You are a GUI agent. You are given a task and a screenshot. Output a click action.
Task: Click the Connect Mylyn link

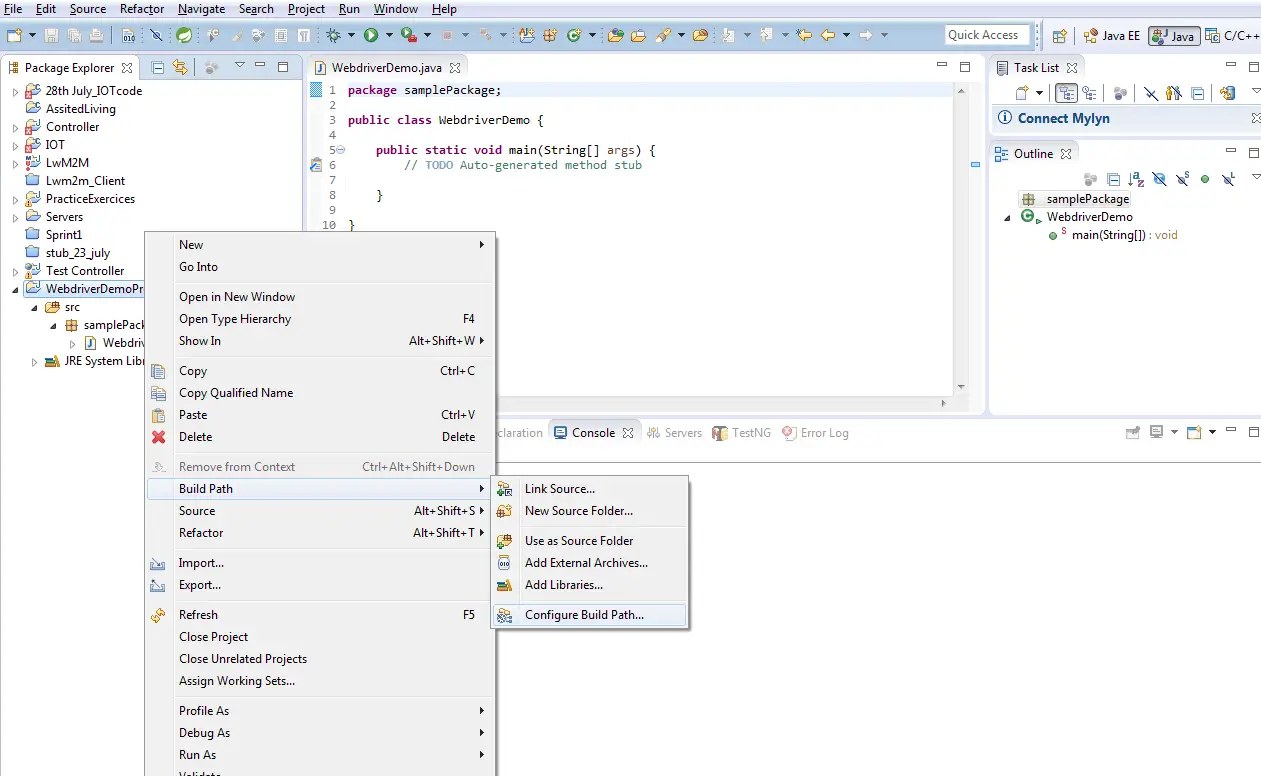(1063, 118)
